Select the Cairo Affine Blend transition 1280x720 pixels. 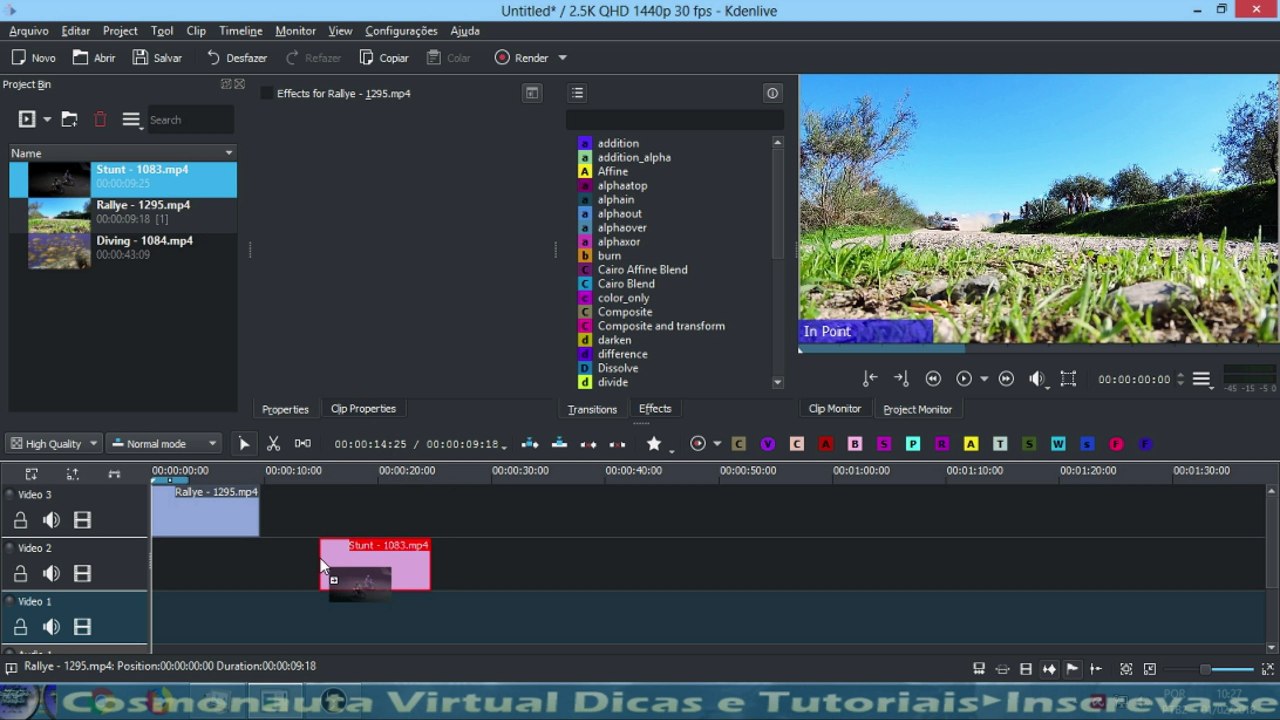642,270
